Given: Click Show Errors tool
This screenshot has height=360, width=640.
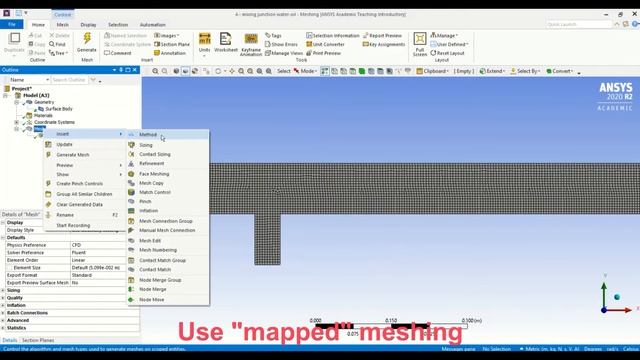Looking at the screenshot, I should (281, 44).
